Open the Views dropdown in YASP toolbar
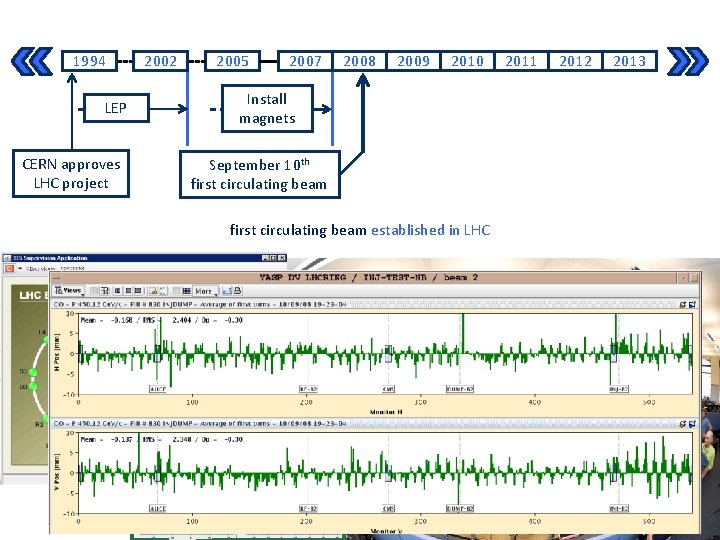Viewport: 720px width, 540px height. [69, 291]
